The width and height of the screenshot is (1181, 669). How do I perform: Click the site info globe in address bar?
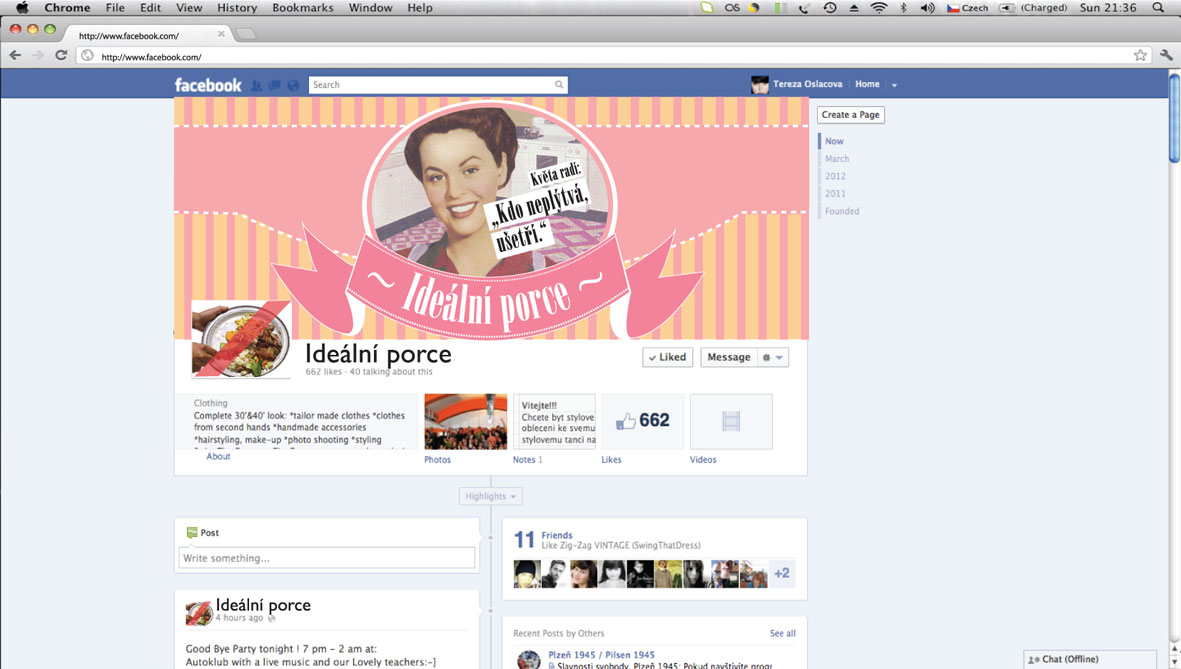click(x=87, y=56)
